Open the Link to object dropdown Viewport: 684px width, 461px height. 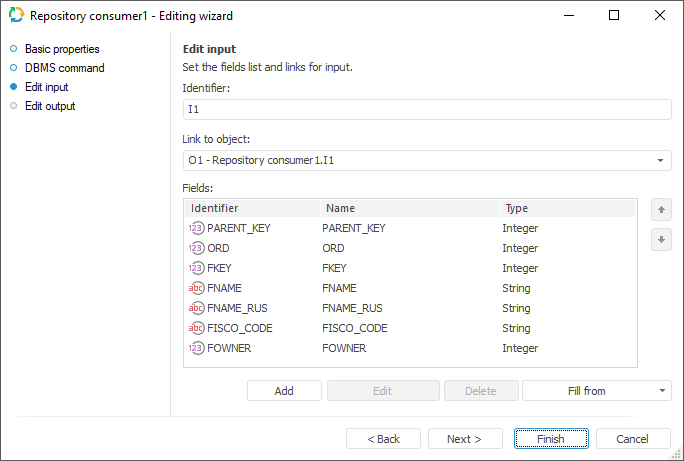click(661, 160)
